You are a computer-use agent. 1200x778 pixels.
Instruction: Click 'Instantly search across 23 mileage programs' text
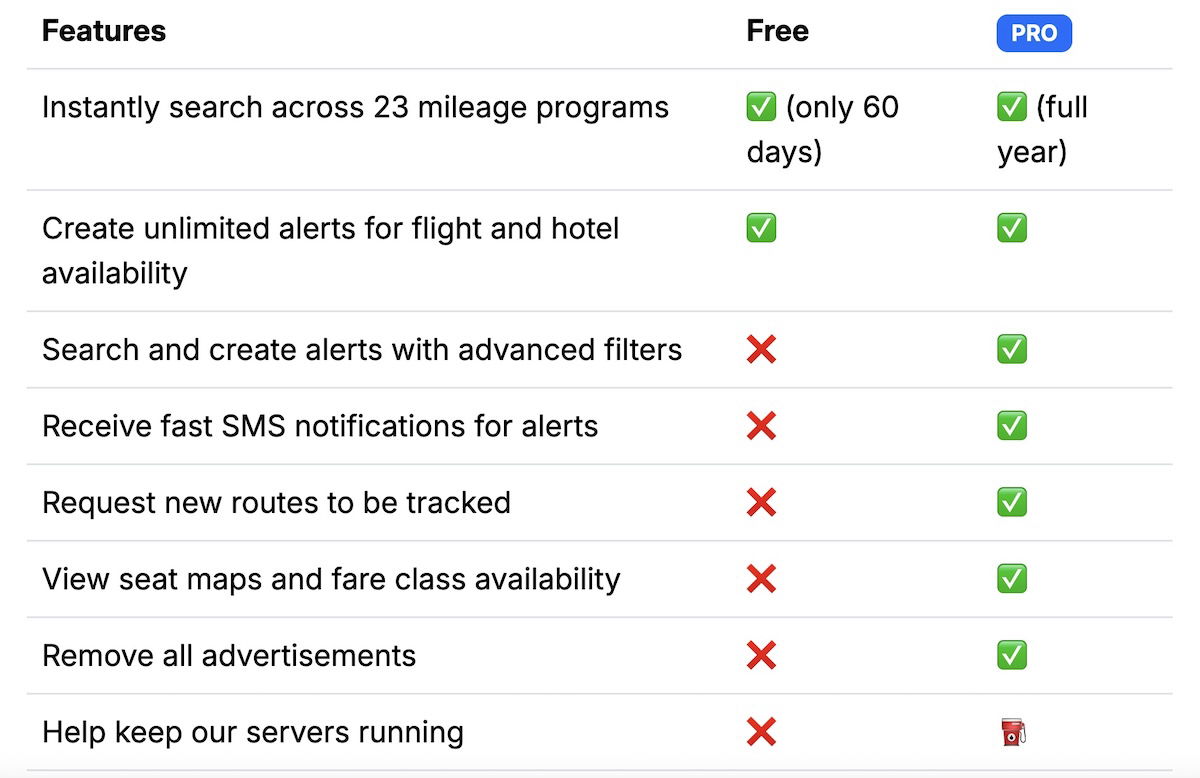(355, 108)
